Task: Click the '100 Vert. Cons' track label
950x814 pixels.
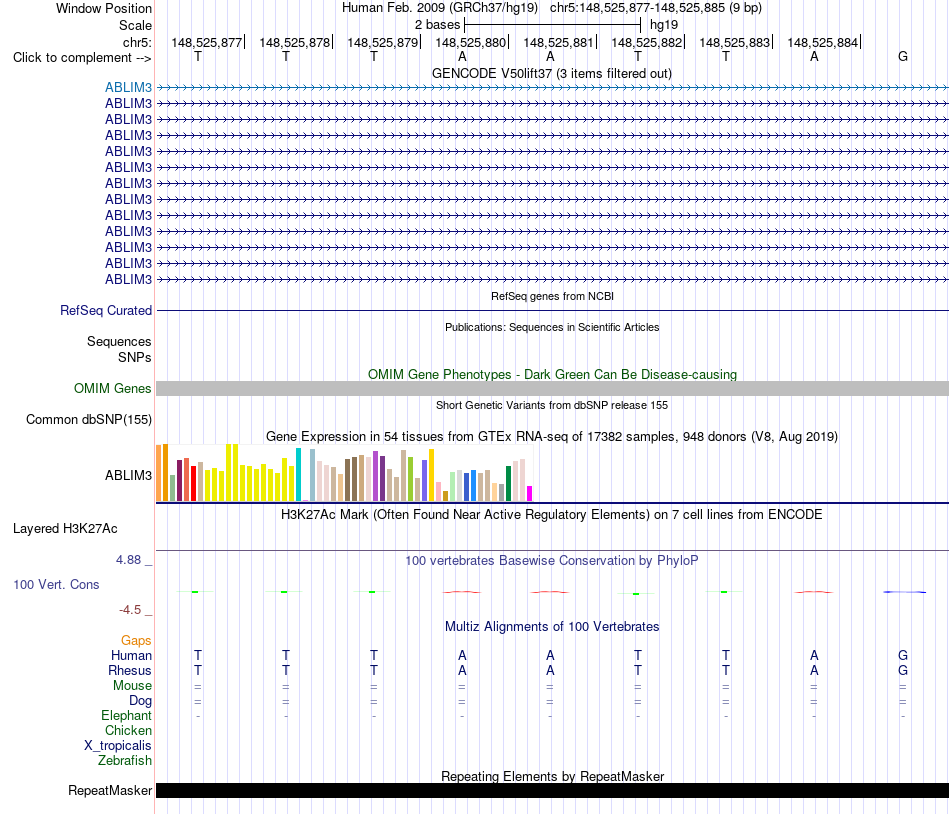Action: [x=56, y=584]
